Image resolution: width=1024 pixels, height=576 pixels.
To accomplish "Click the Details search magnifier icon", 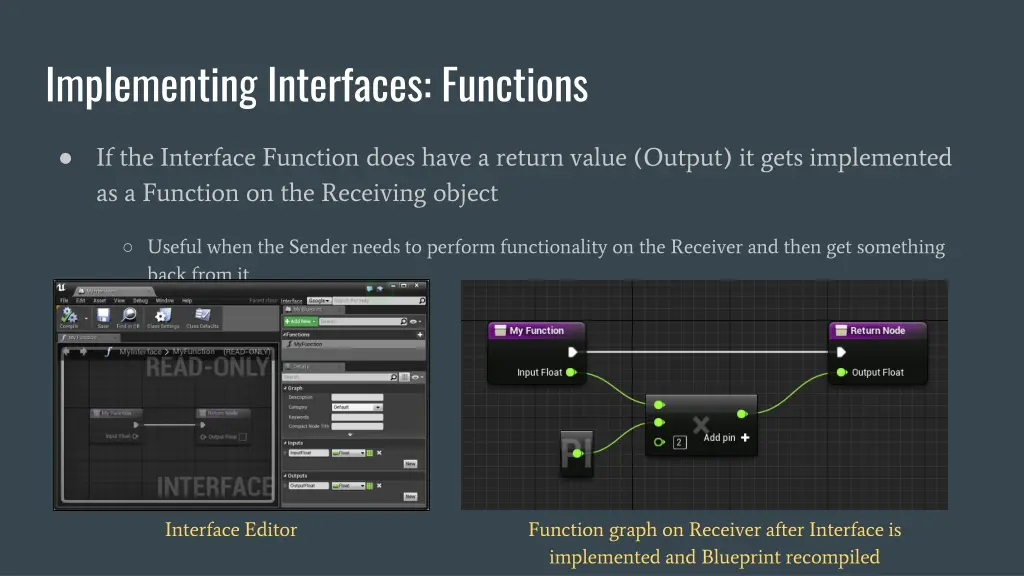I will click(394, 377).
